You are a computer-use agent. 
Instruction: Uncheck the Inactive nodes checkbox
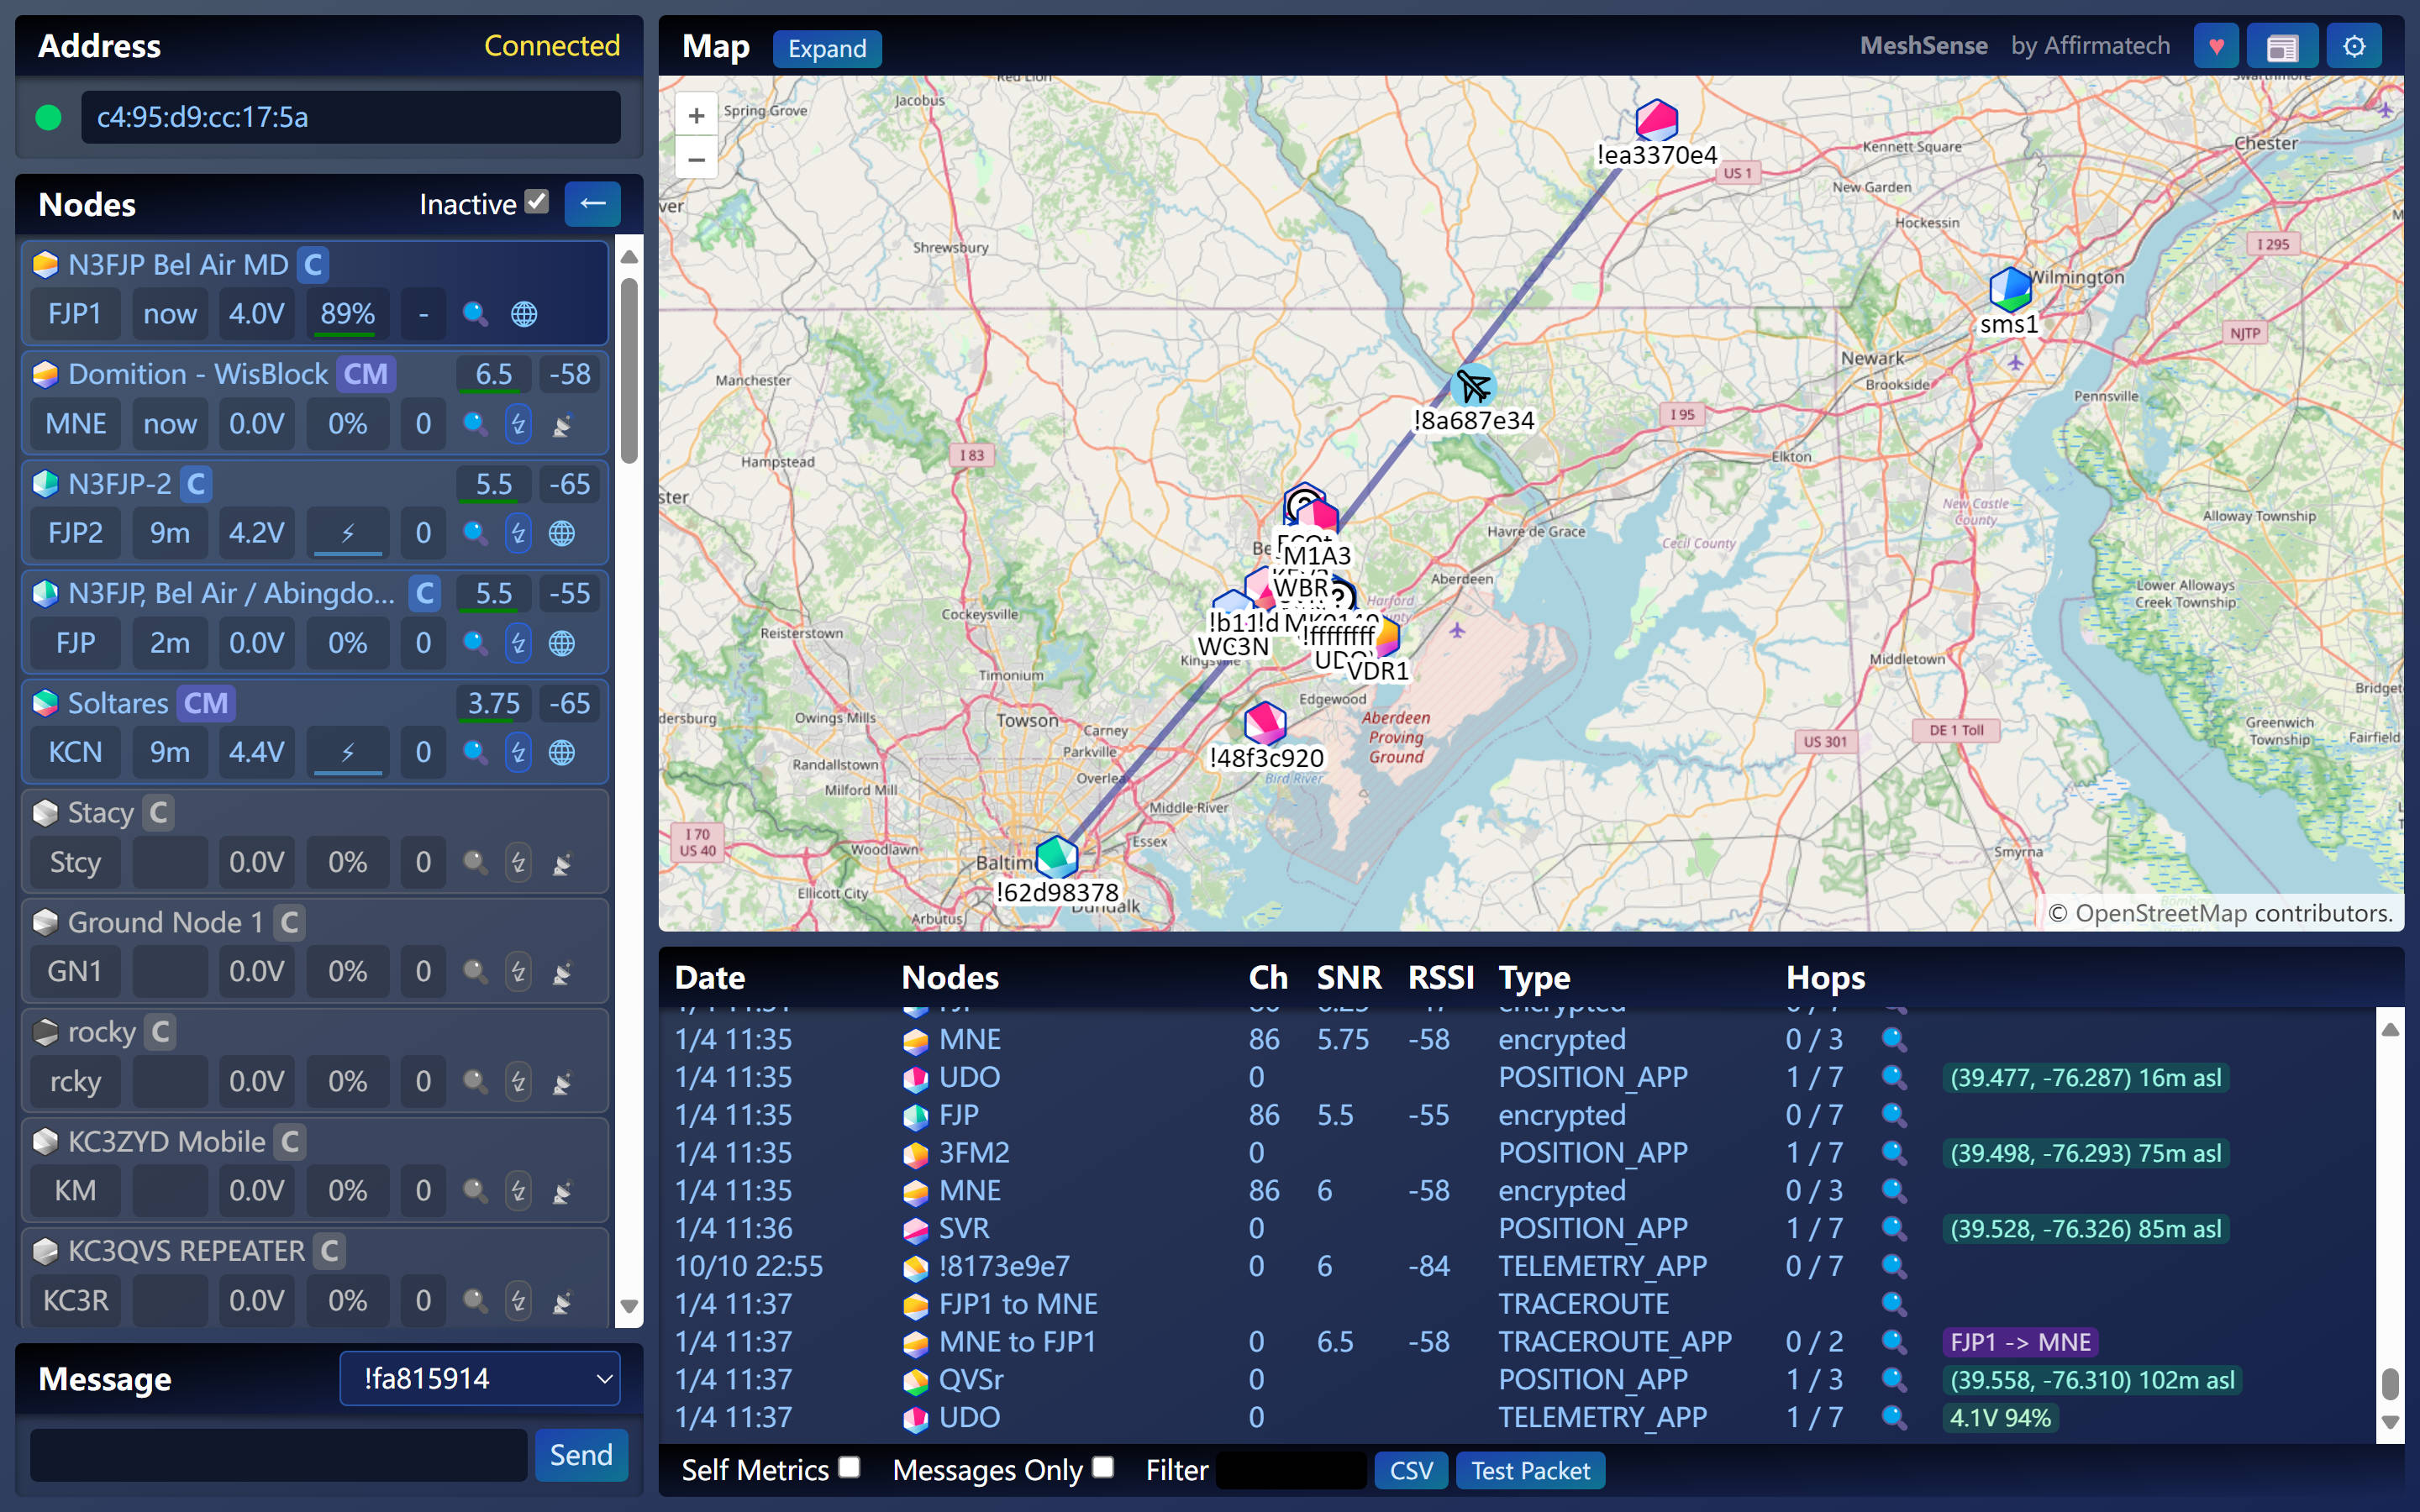(537, 202)
